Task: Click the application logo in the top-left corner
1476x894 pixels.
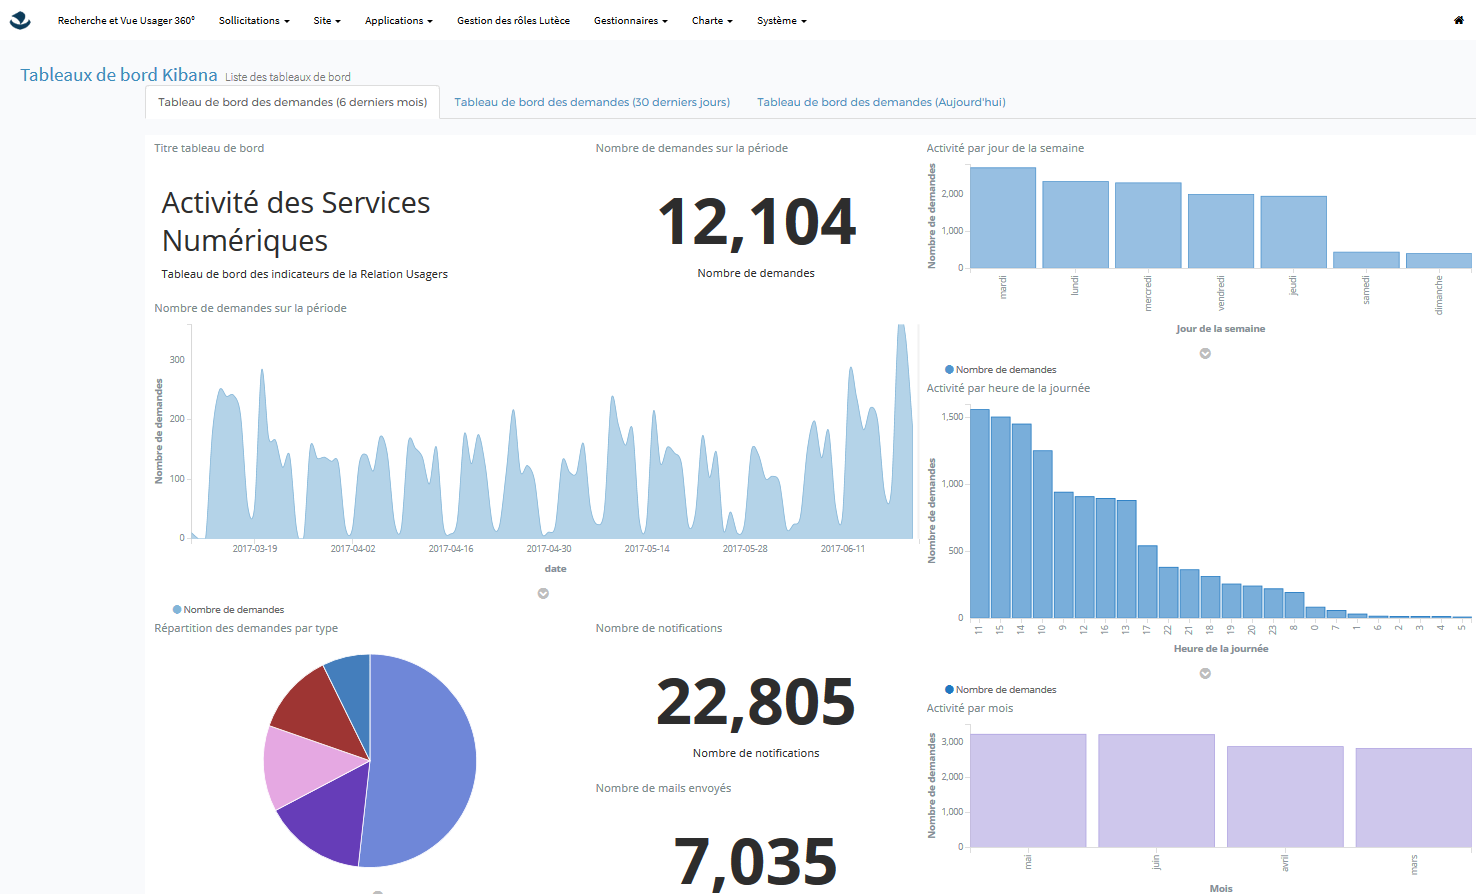Action: 20,20
